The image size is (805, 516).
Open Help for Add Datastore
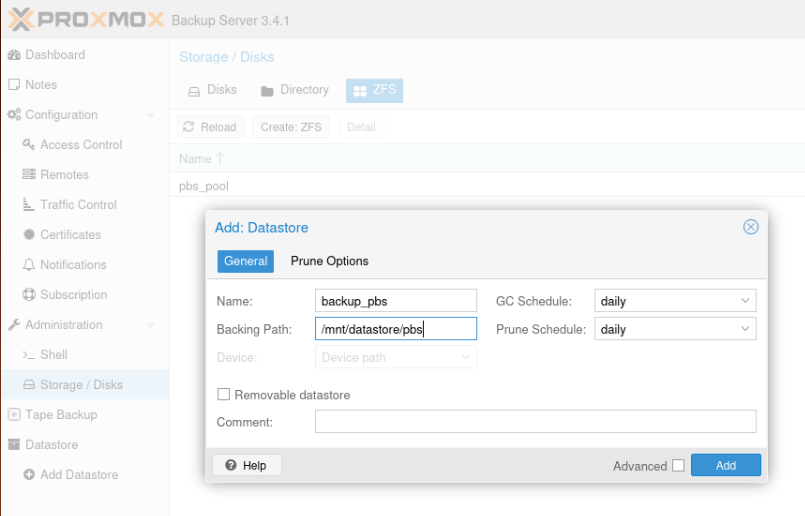246,465
